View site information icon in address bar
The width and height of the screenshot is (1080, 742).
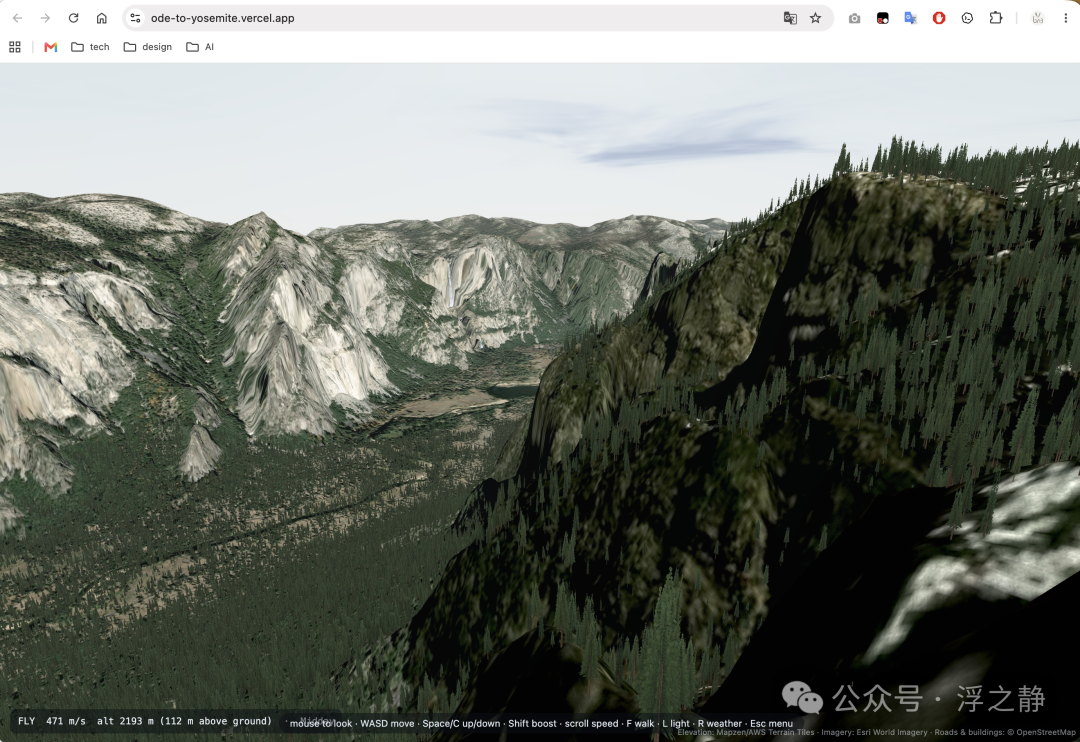[x=136, y=18]
